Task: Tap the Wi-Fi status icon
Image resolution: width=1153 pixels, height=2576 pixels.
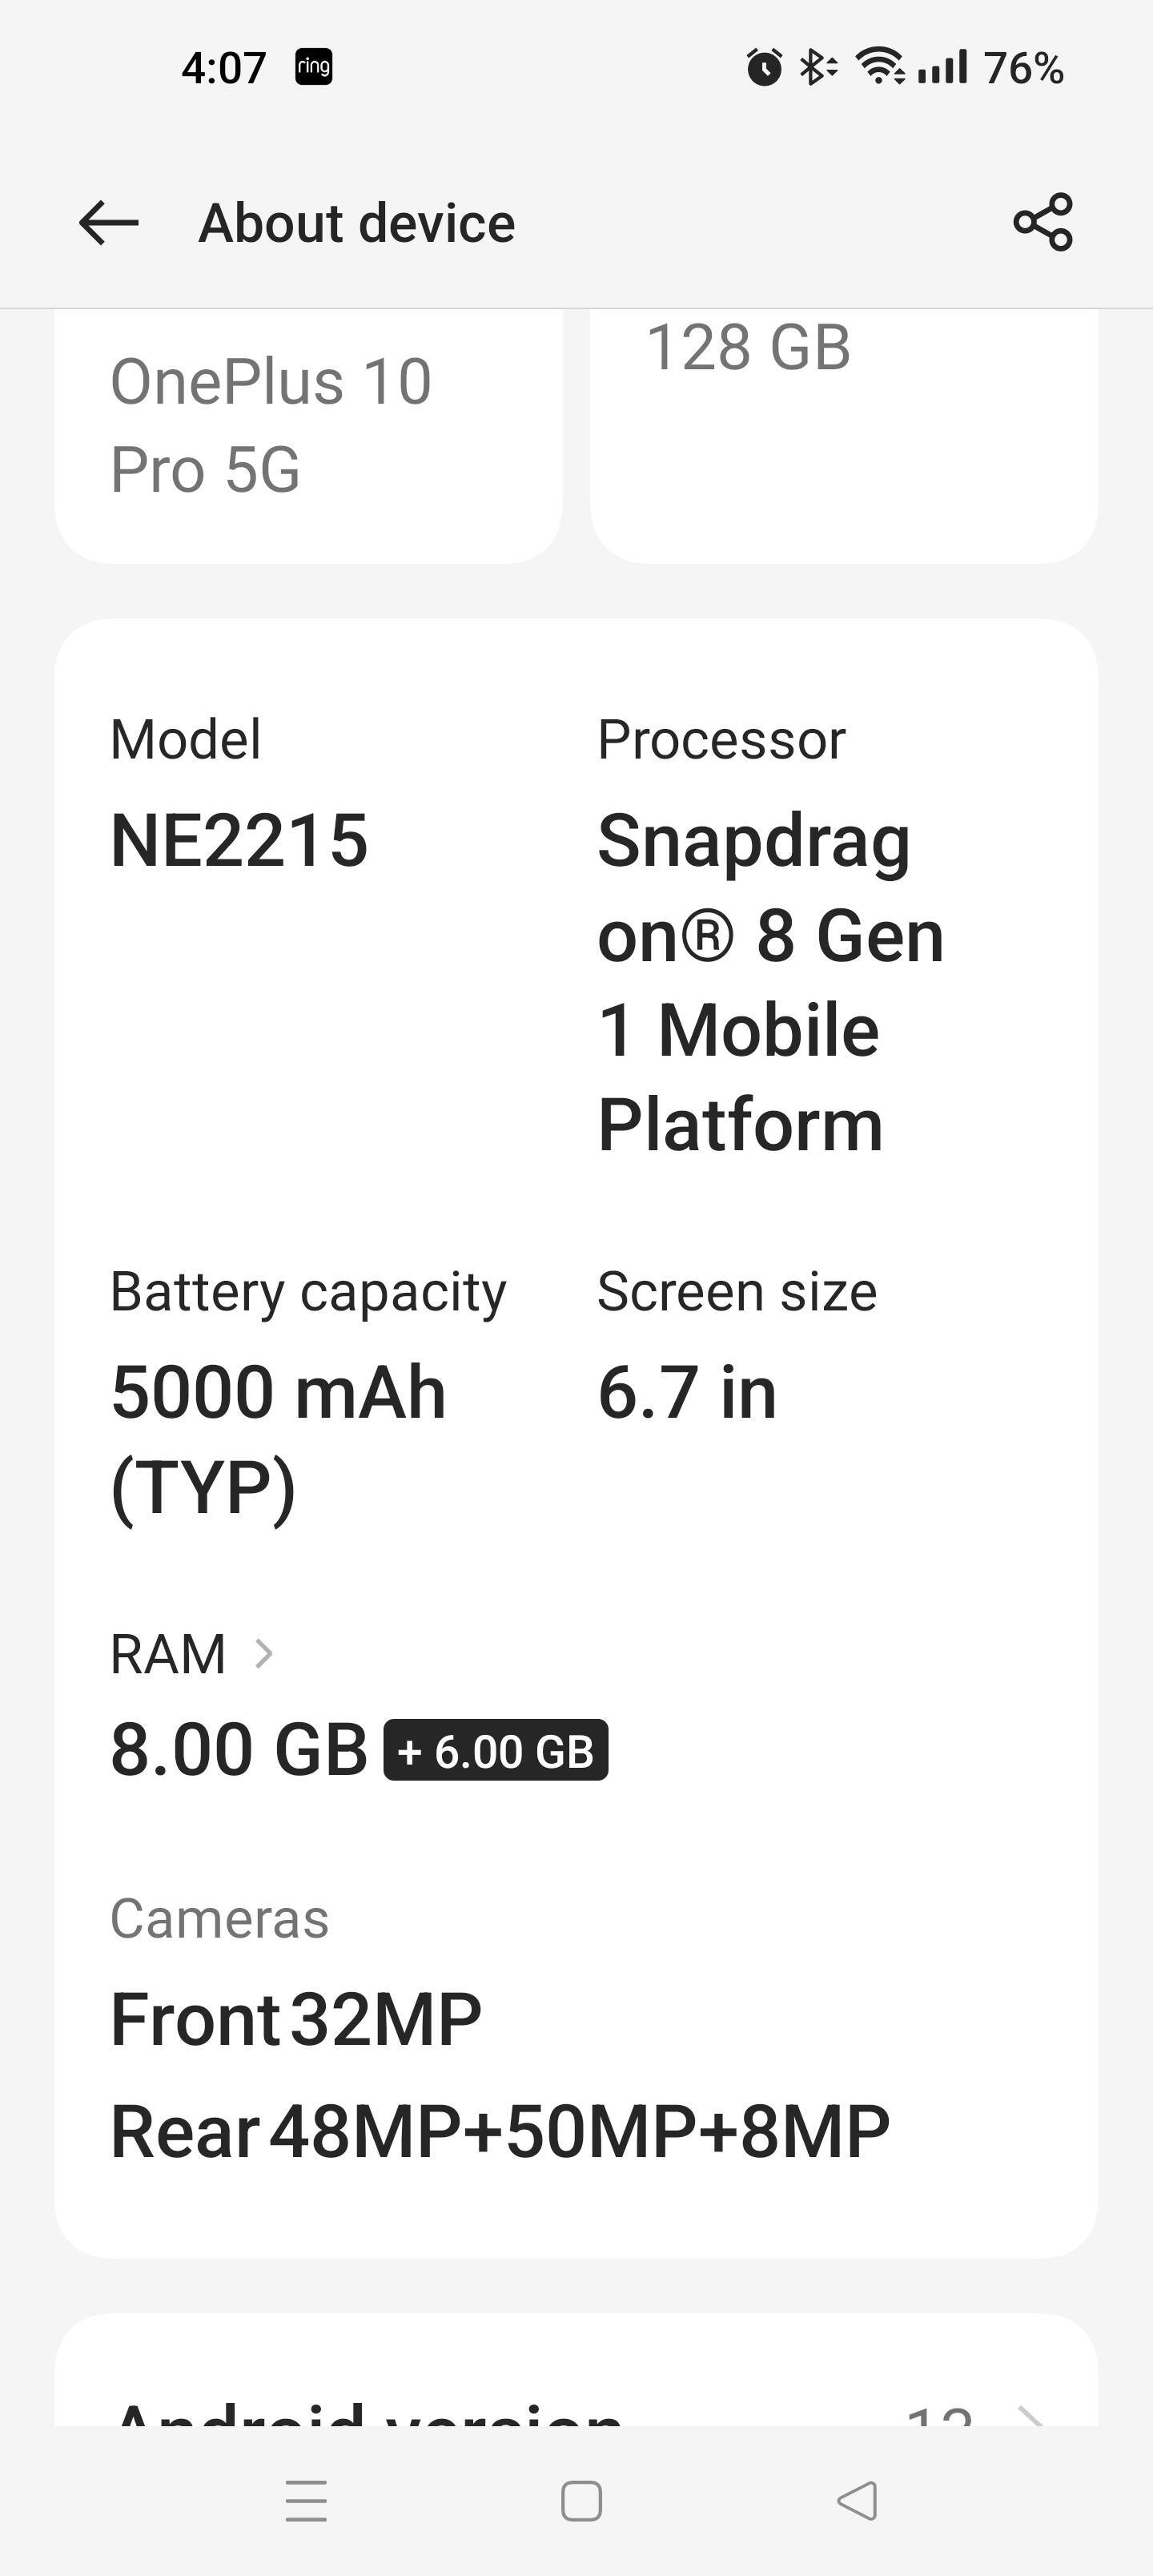Action: [x=879, y=67]
